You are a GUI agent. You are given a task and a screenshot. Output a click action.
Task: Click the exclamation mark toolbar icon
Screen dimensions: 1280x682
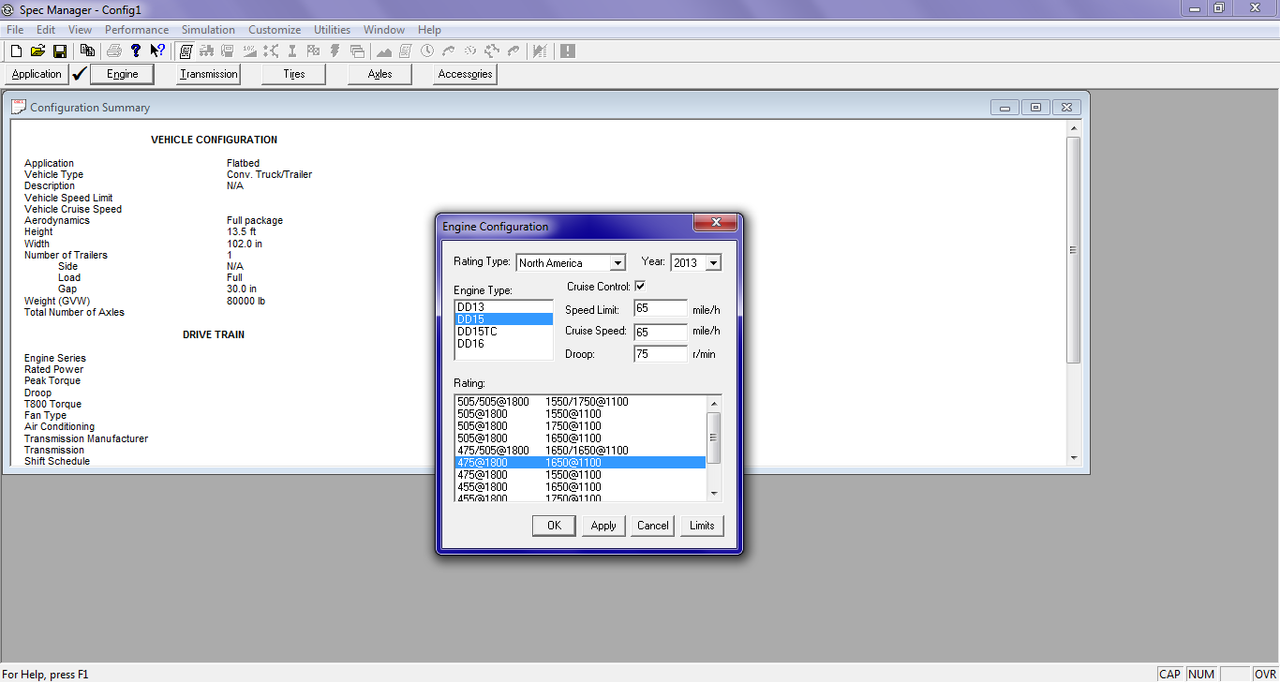567,51
